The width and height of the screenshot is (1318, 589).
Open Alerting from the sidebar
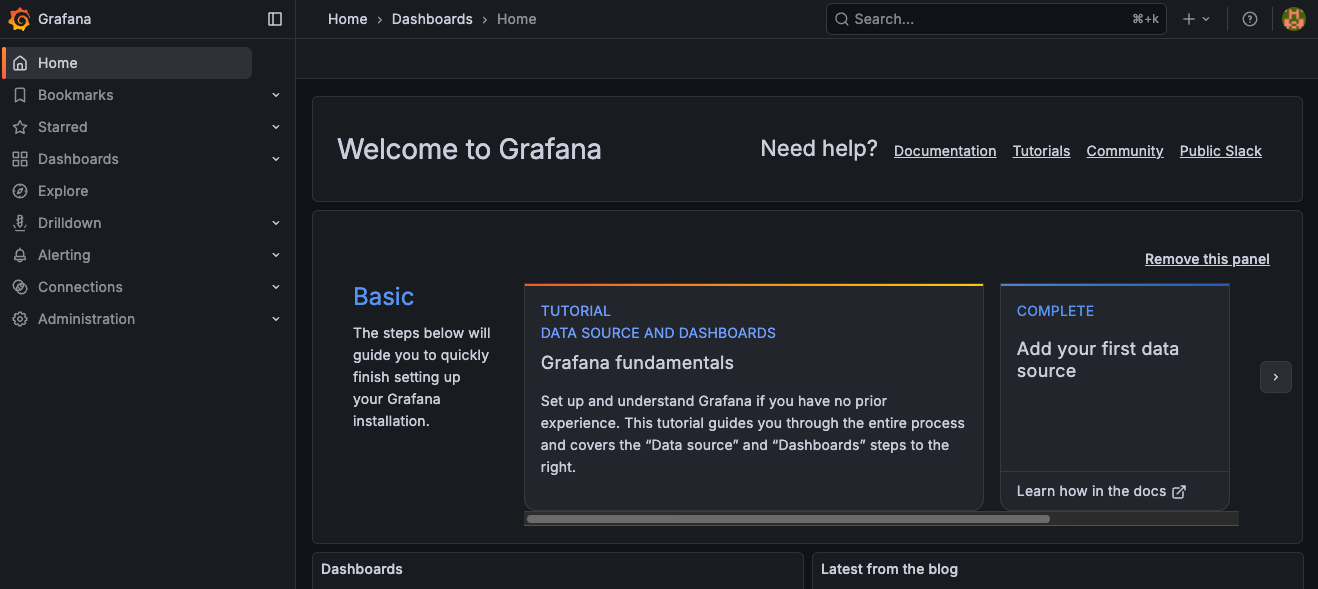pos(62,254)
